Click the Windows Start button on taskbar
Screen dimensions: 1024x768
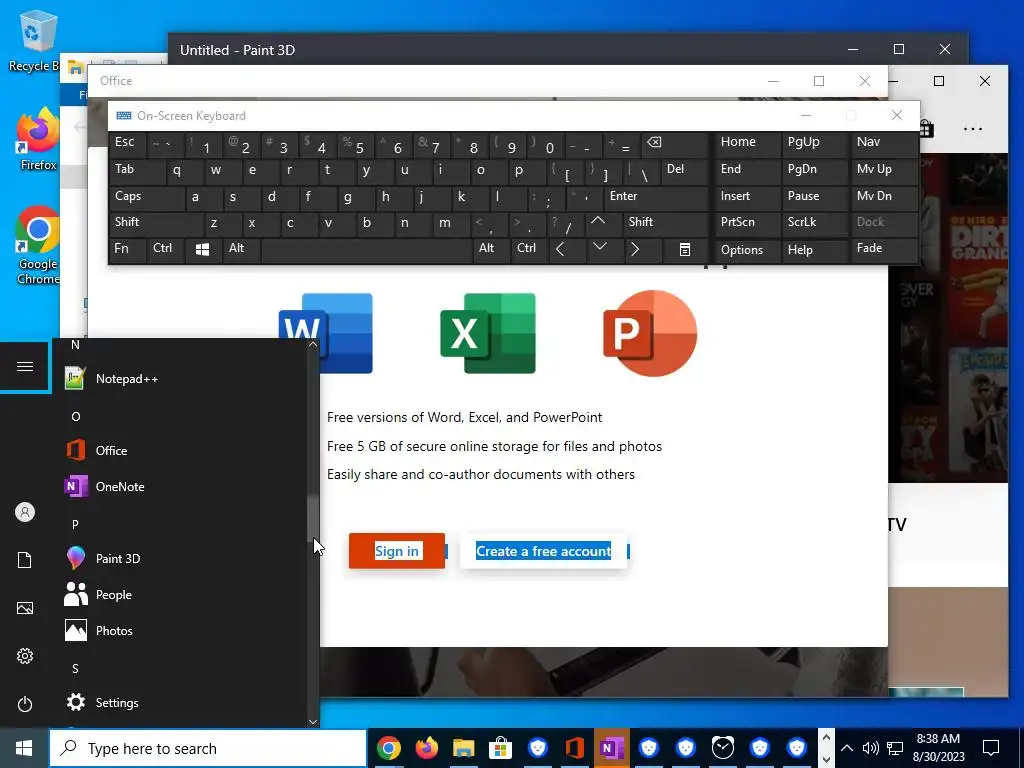pyautogui.click(x=24, y=748)
